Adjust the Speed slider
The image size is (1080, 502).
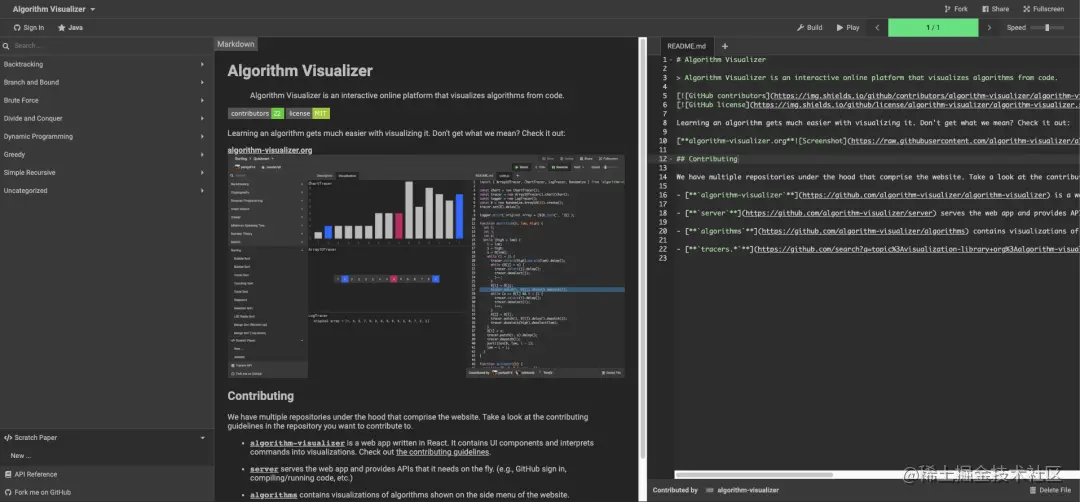point(1047,28)
